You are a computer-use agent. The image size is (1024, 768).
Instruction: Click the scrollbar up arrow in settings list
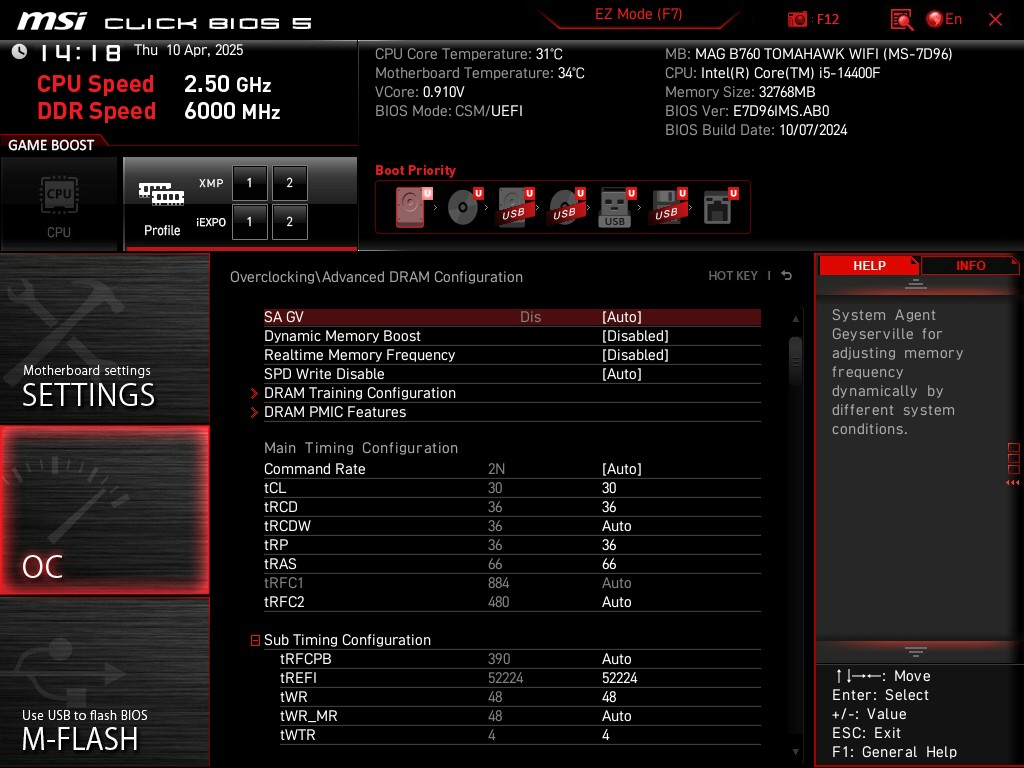coord(795,319)
